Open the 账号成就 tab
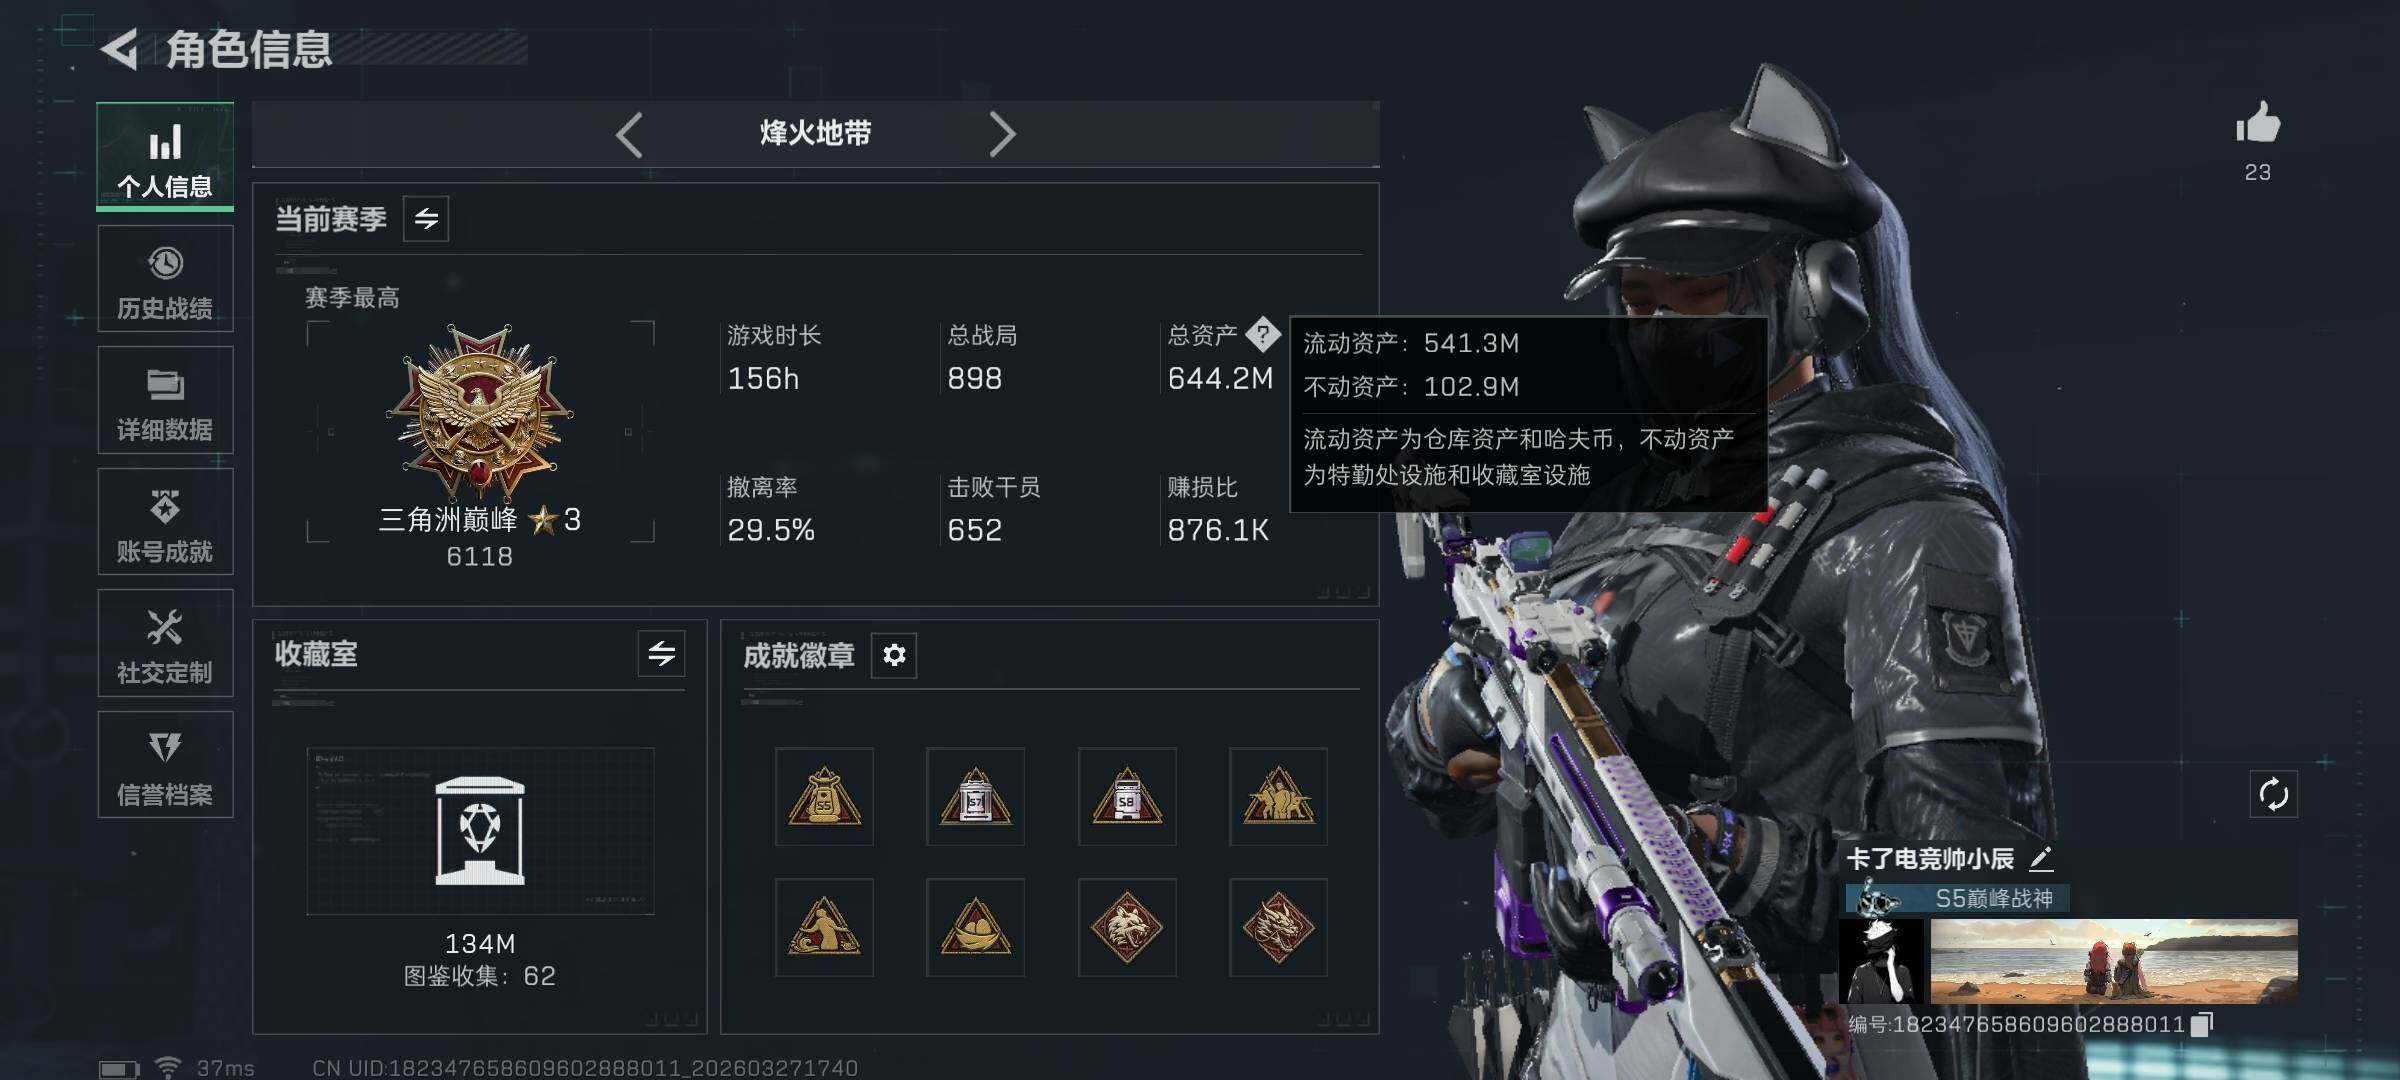Screen dimensions: 2400x1080 coord(165,522)
